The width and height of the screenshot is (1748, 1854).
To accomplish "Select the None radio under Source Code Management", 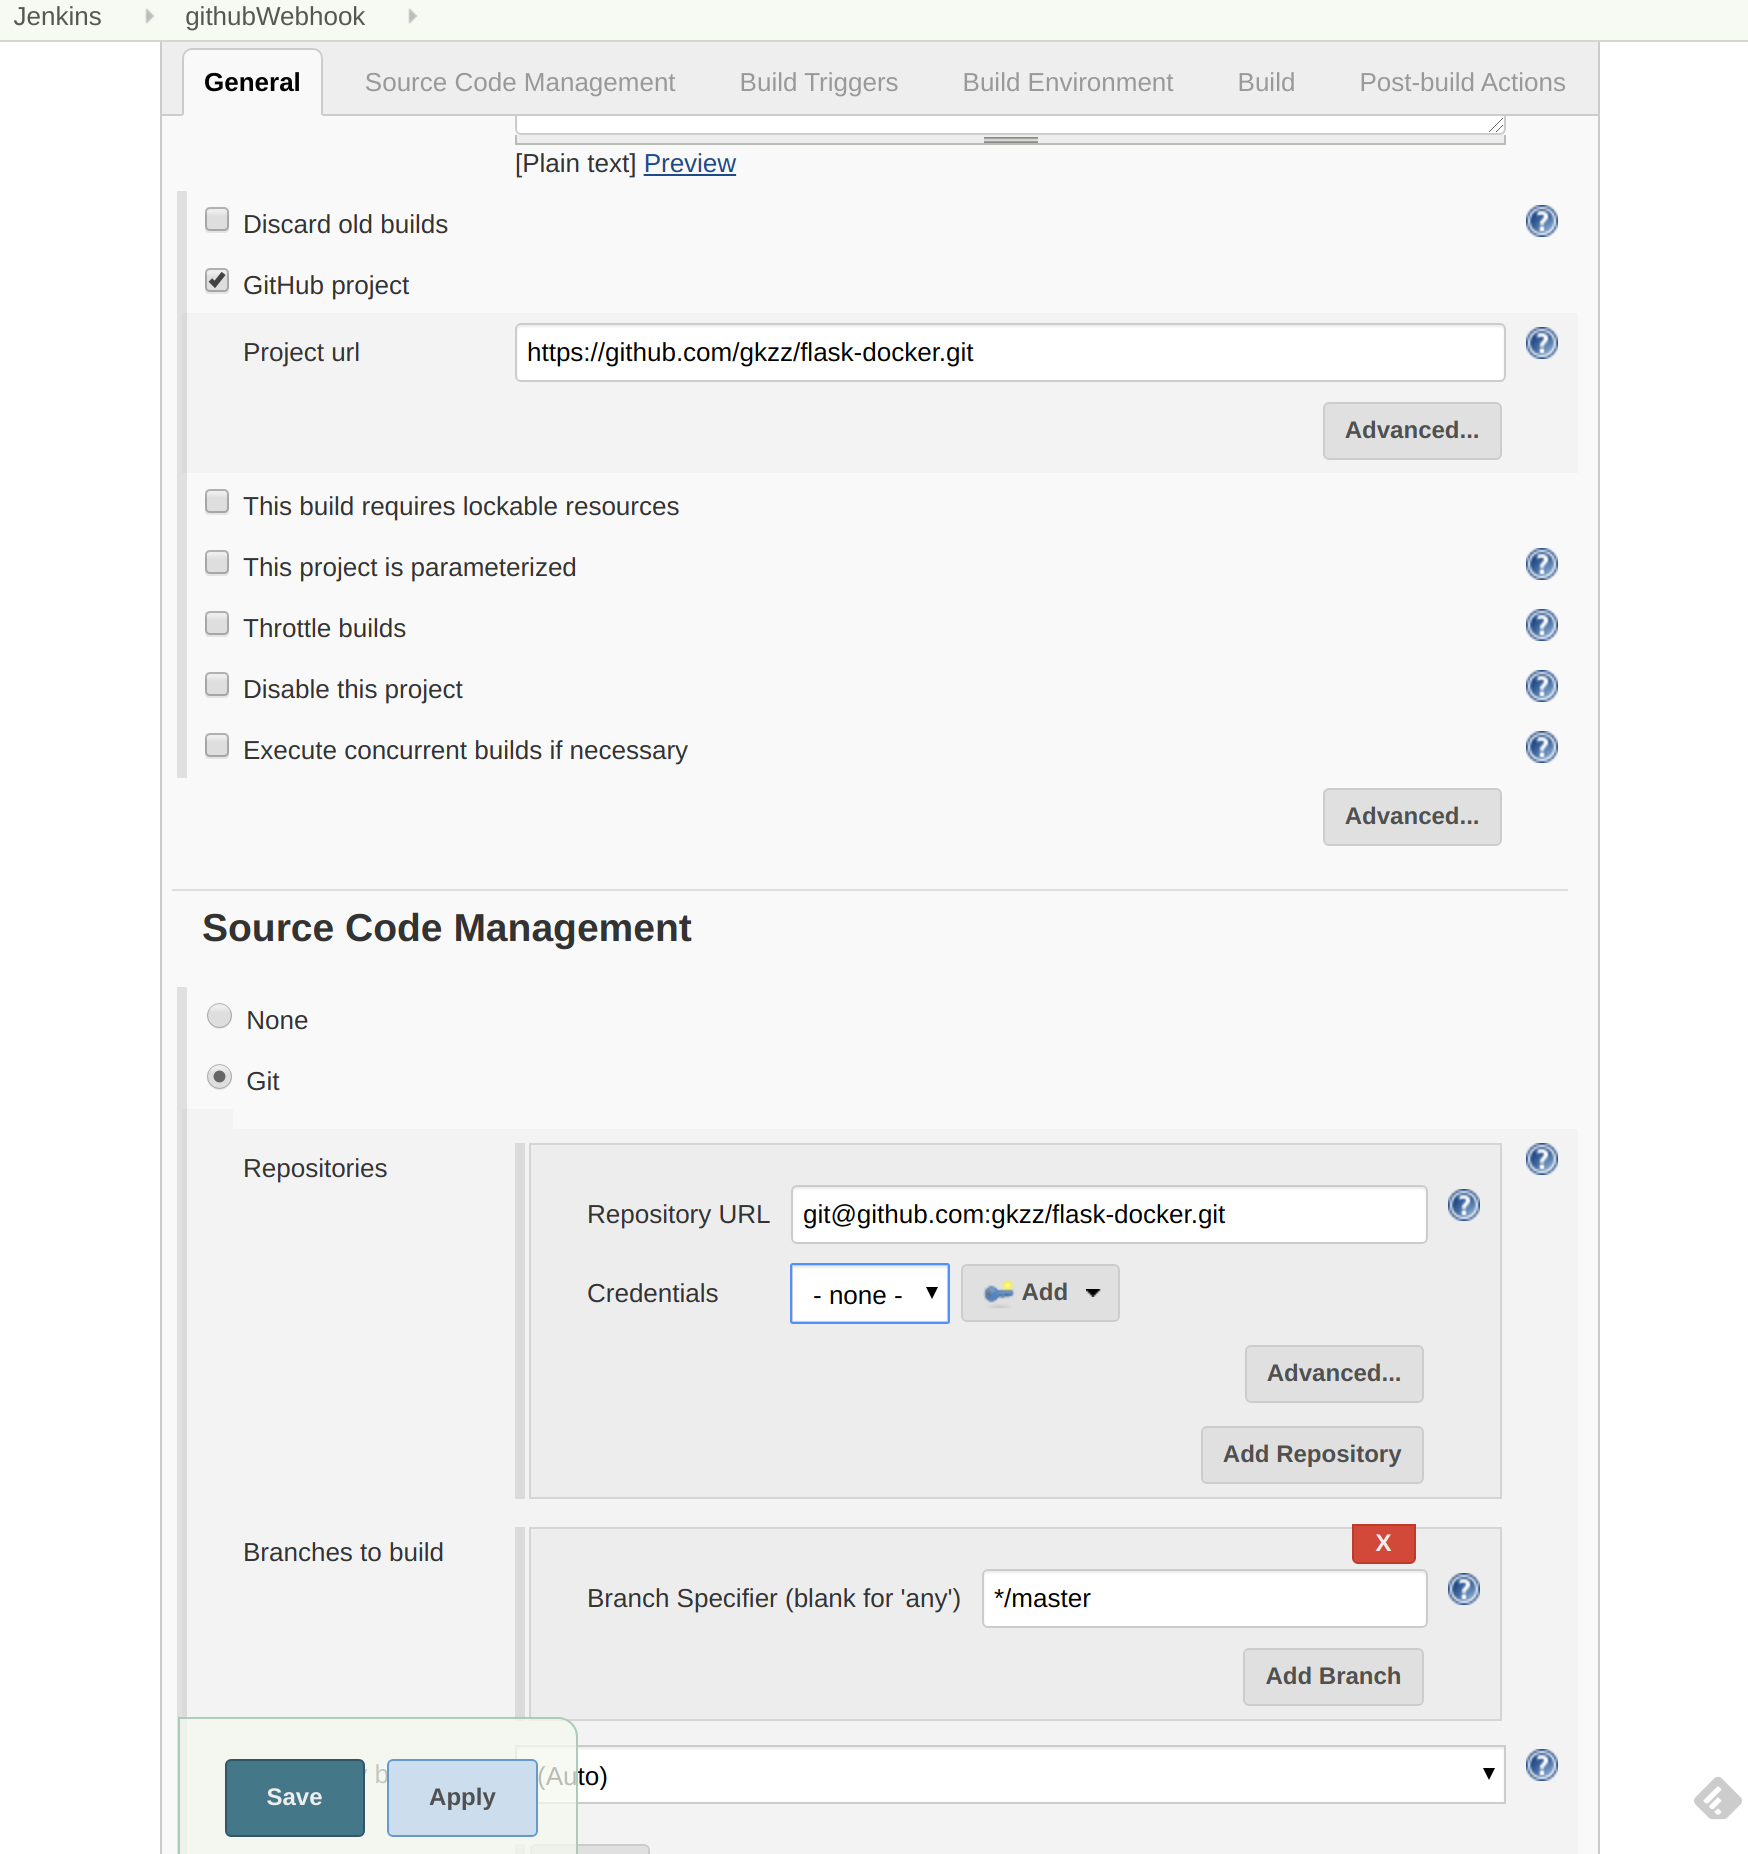I will (x=218, y=1015).
